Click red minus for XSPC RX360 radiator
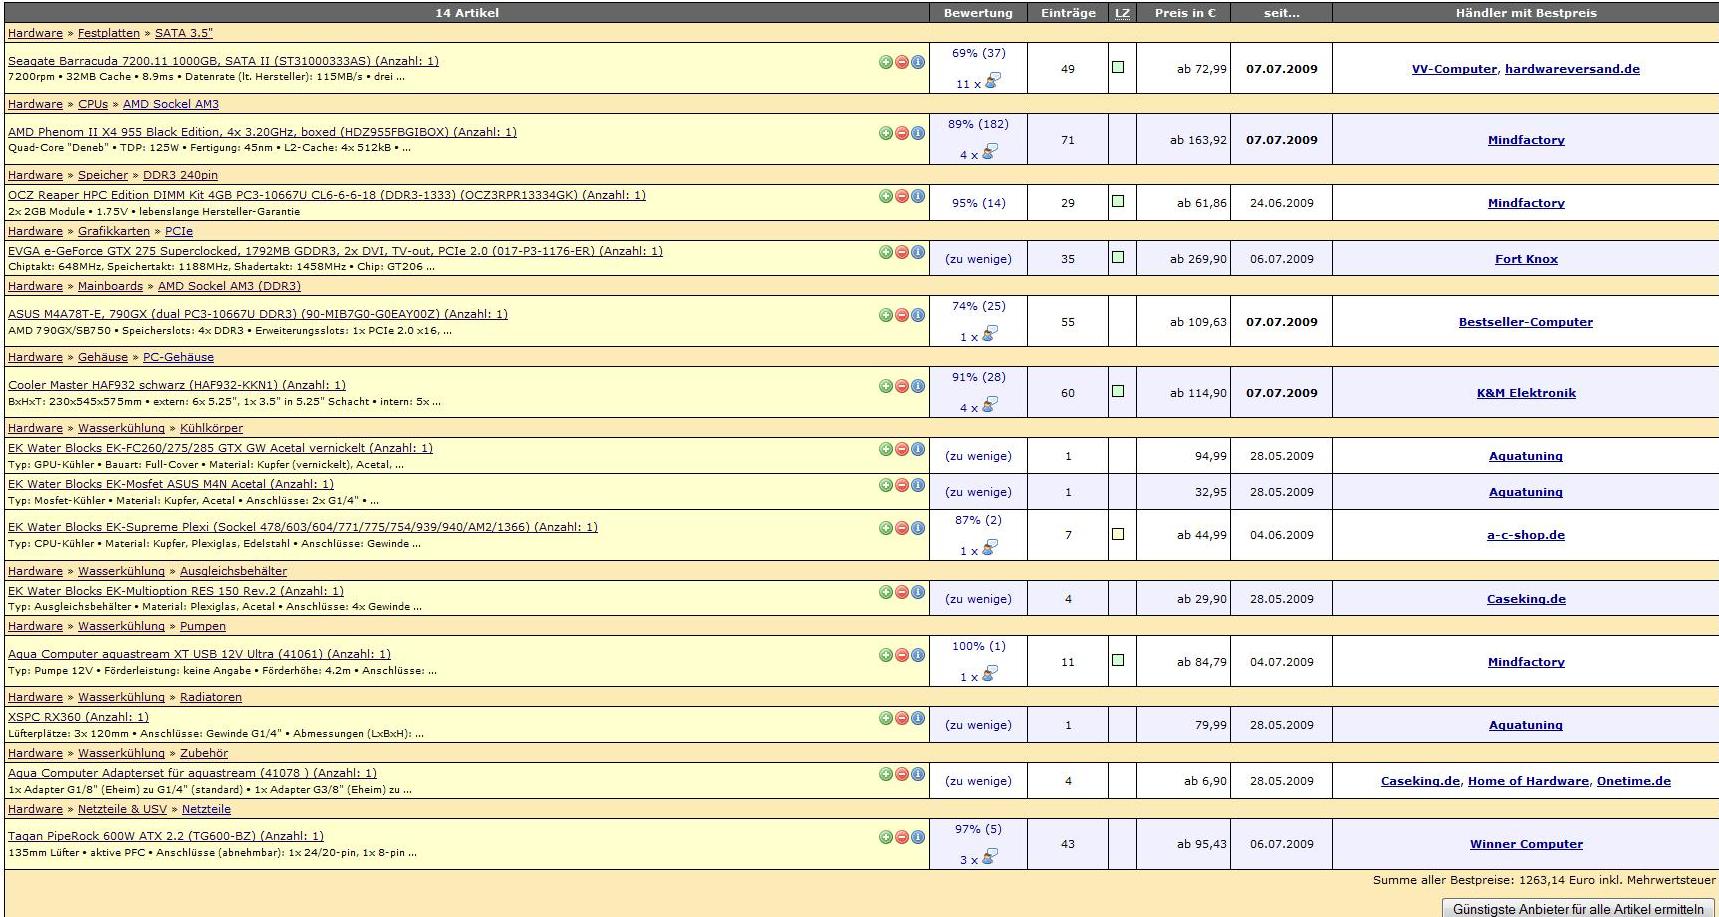 (902, 718)
